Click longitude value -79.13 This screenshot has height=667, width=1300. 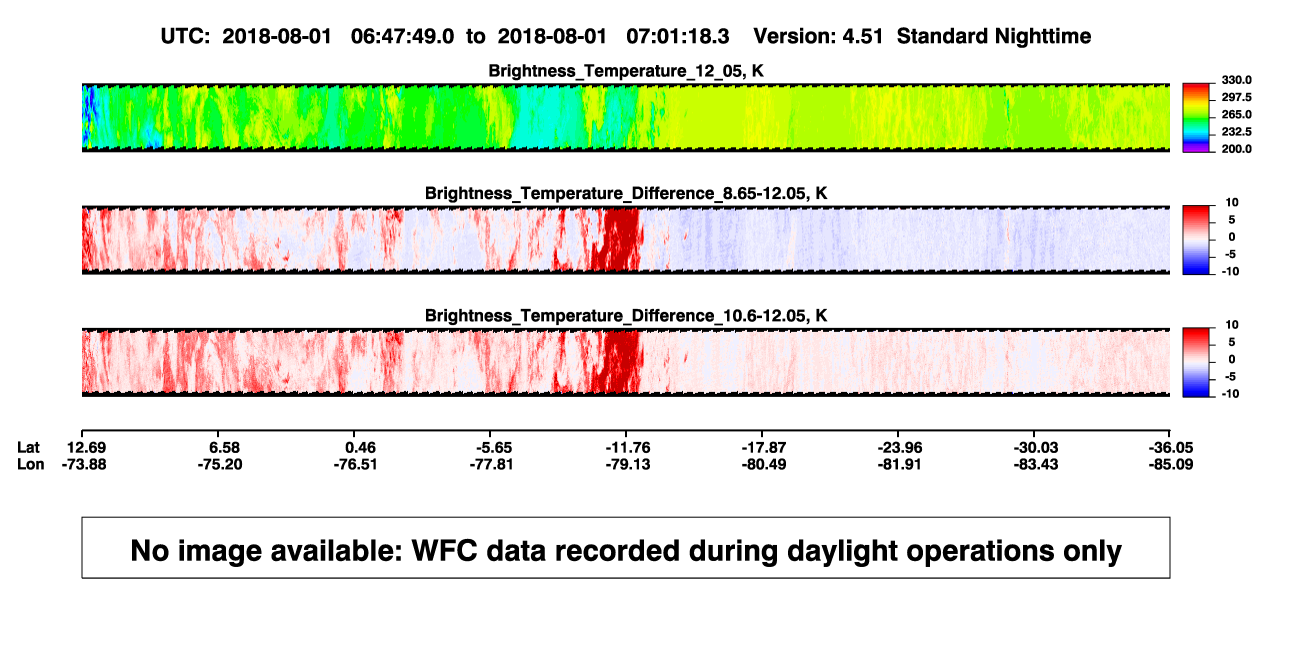pos(626,464)
